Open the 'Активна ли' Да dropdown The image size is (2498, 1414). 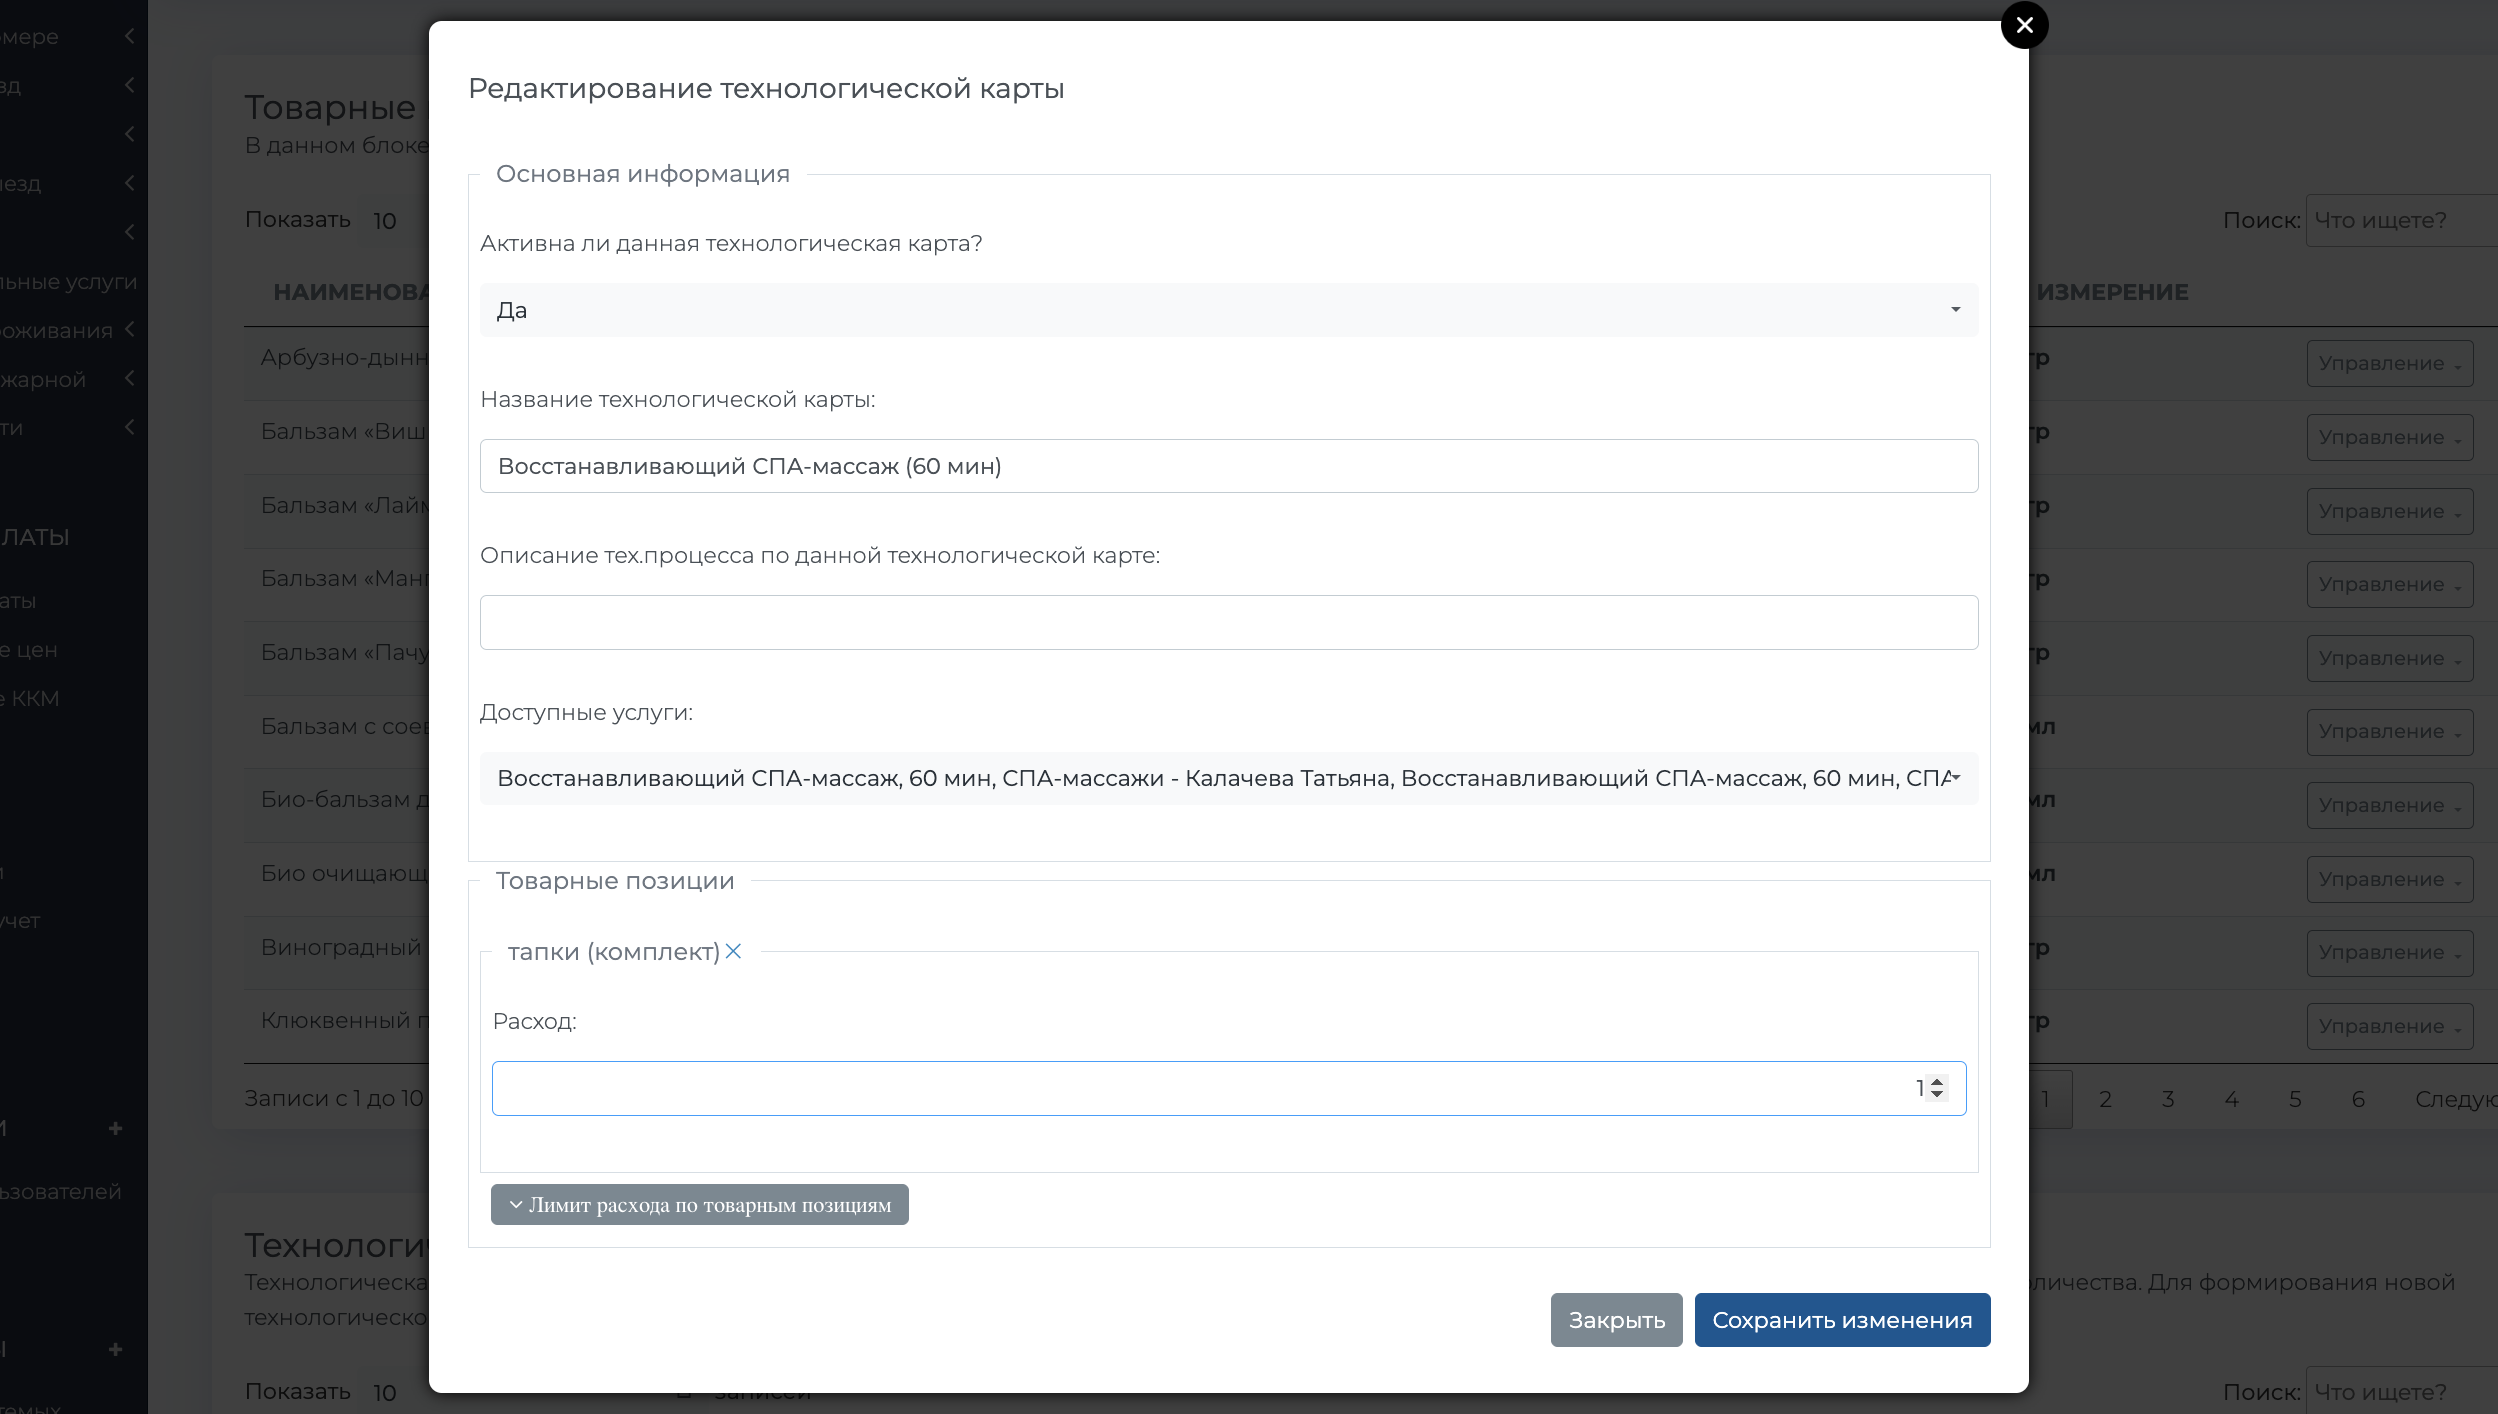click(1228, 310)
